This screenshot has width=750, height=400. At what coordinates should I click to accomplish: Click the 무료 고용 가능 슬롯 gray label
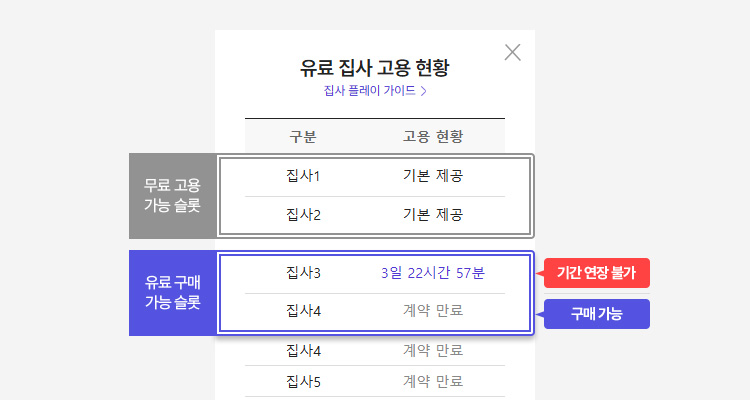[x=173, y=196]
